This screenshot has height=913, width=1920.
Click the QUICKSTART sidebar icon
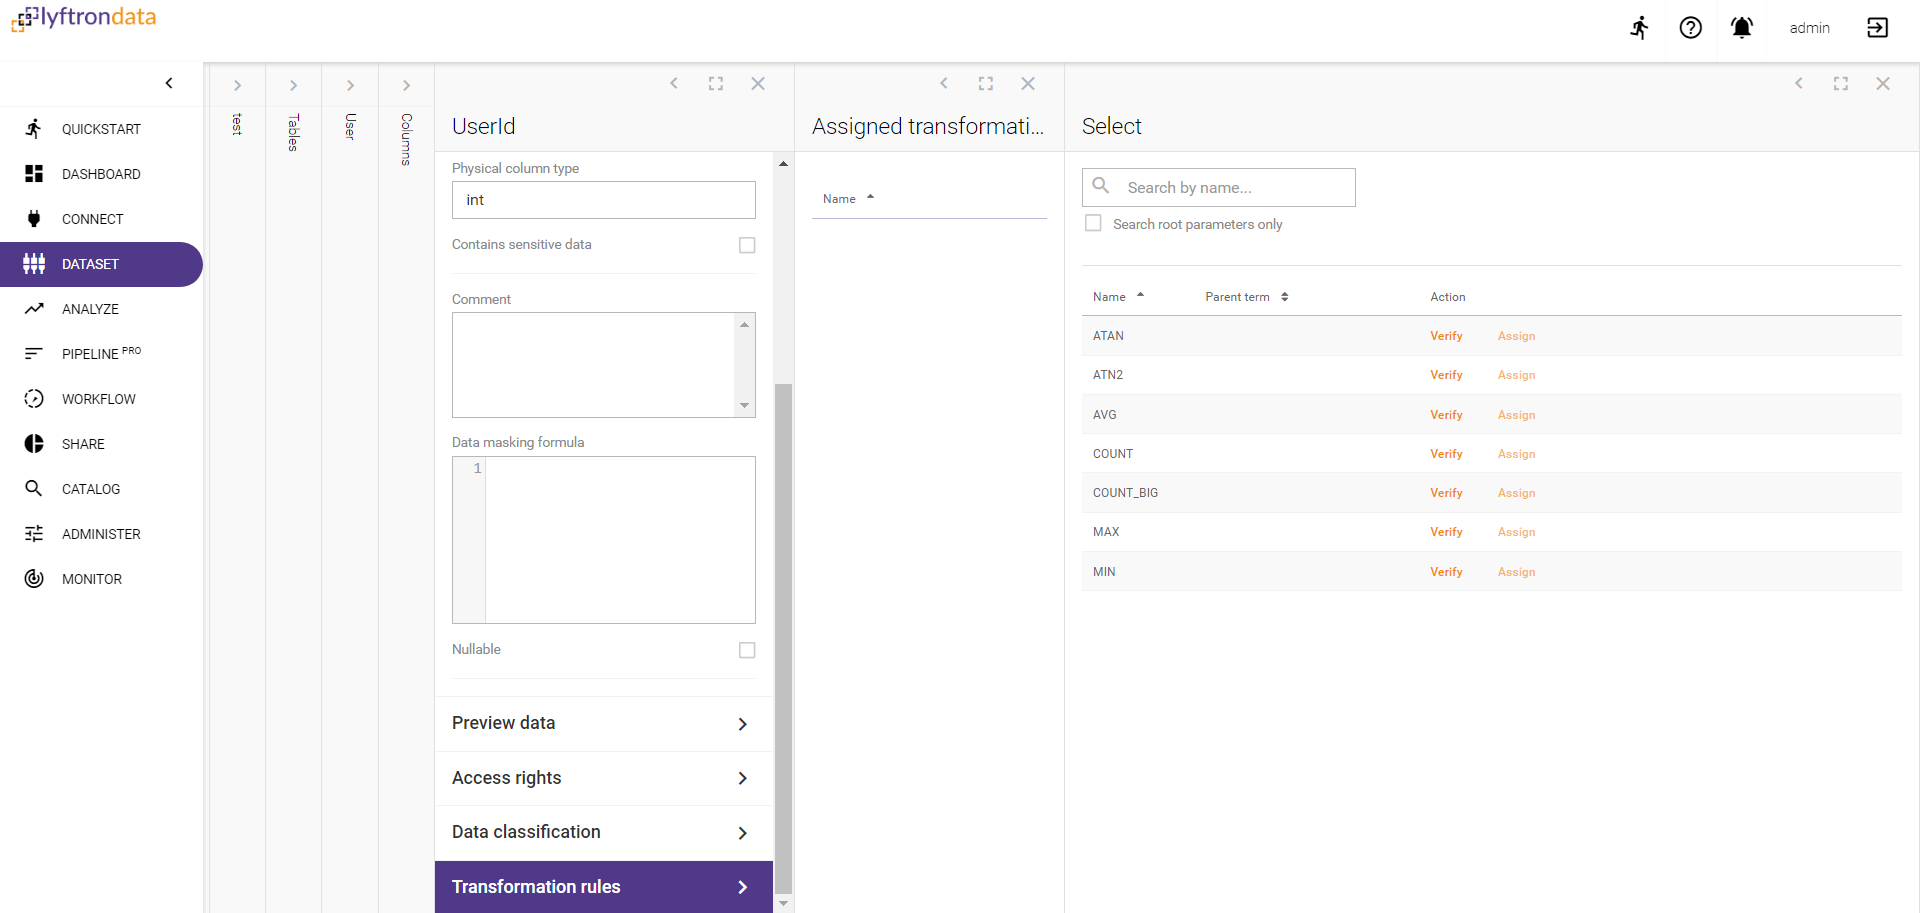click(34, 128)
